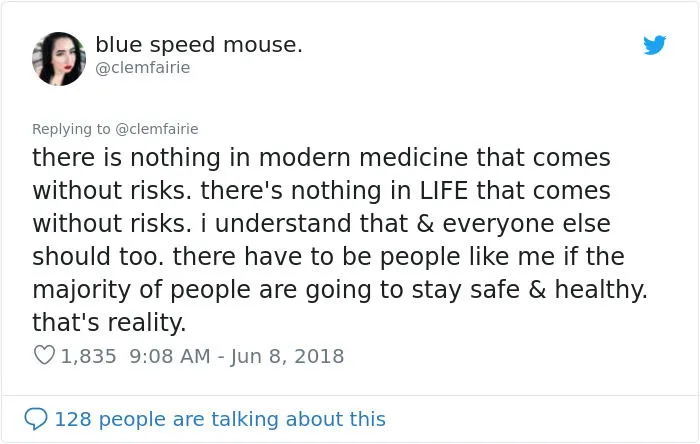Open the profile avatar photo
Viewport: 700px width, 444px height.
point(59,58)
